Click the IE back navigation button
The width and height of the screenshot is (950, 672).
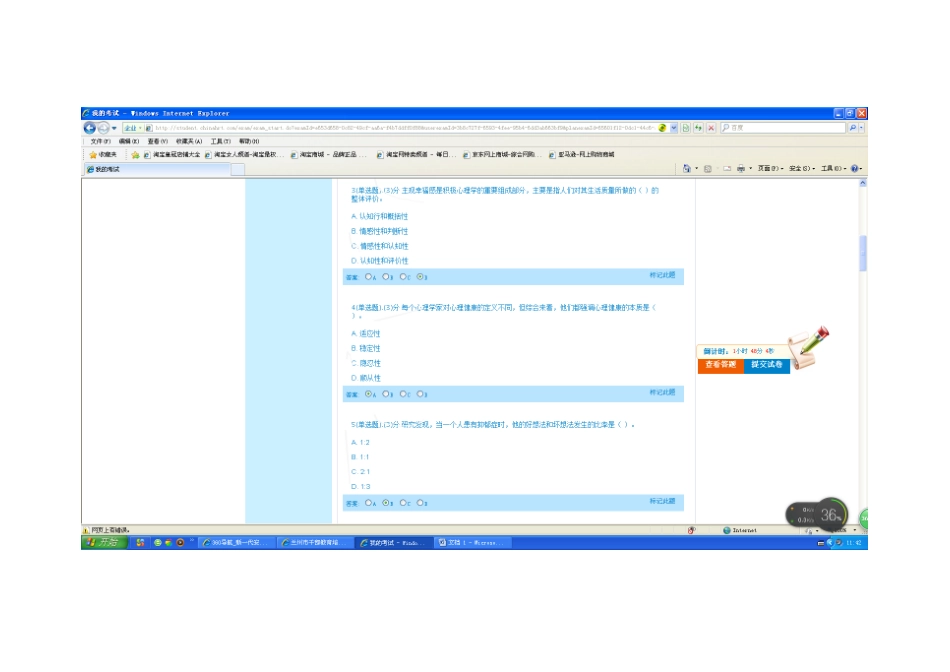(89, 128)
